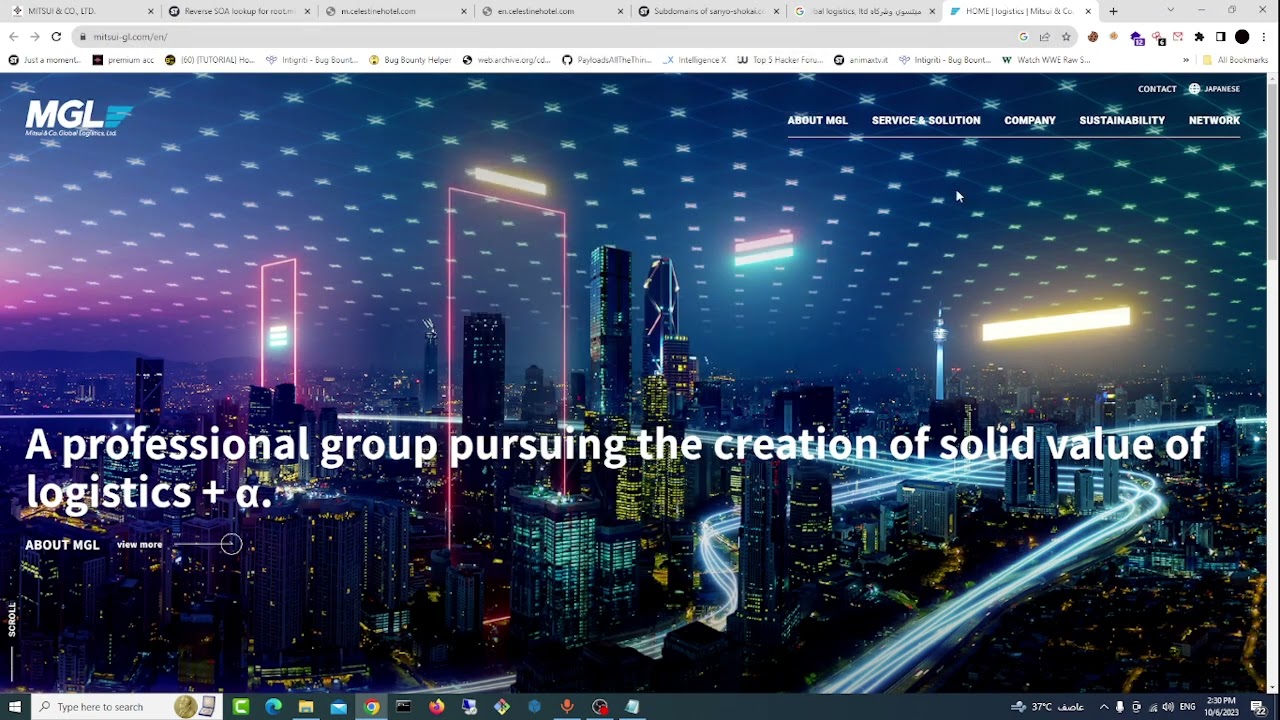Viewport: 1280px width, 720px height.
Task: Open the dark brown cookie extension icon
Action: (x=1093, y=37)
